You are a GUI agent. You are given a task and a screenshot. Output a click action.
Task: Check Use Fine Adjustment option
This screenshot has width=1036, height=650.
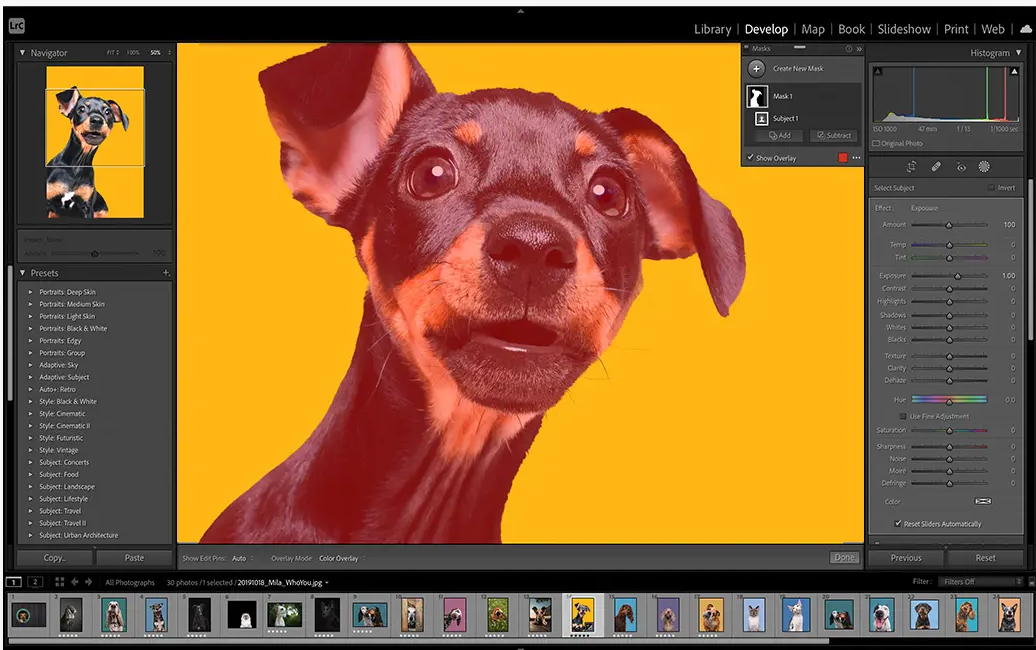[903, 416]
